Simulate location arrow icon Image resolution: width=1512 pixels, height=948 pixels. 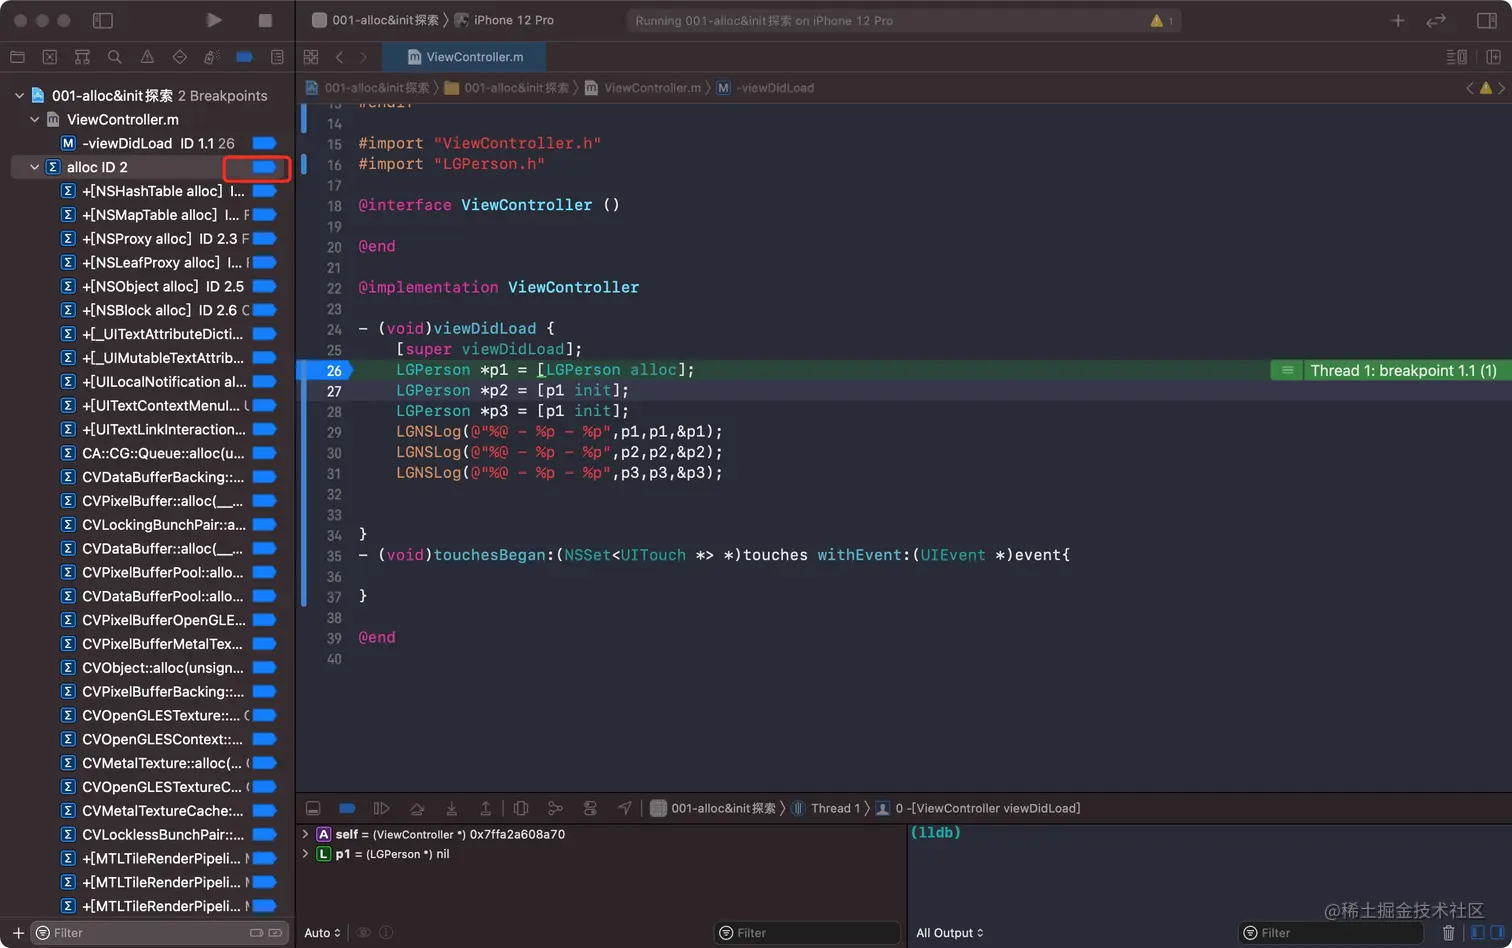tap(625, 808)
